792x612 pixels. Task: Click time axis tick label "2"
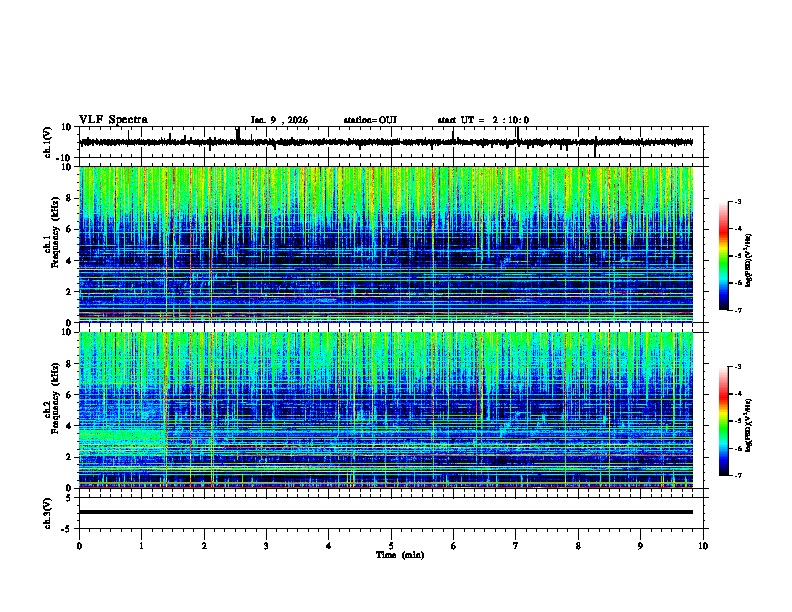(204, 546)
